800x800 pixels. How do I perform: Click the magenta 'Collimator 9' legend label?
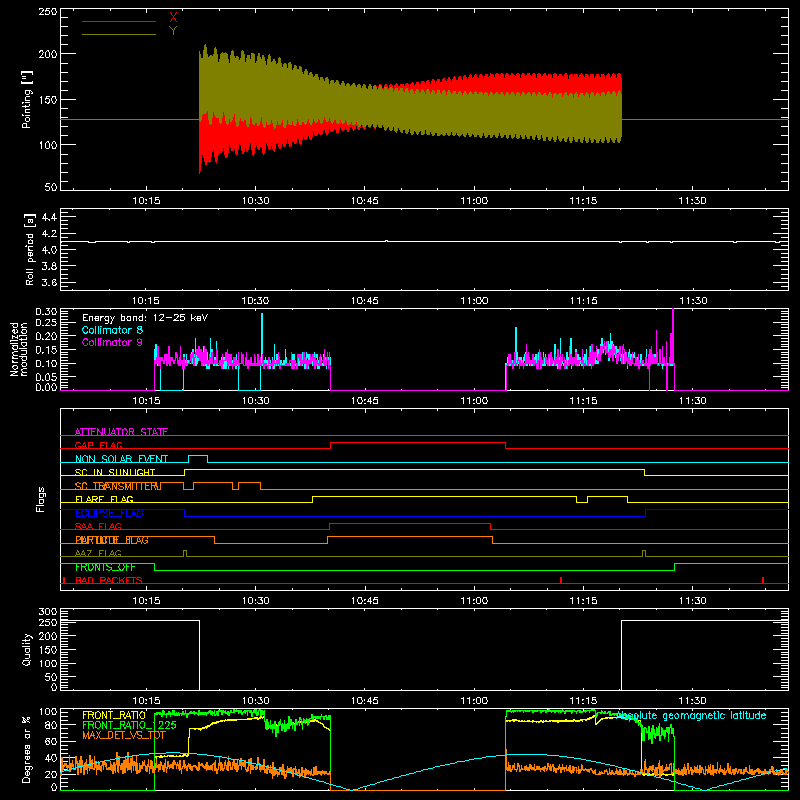112,342
